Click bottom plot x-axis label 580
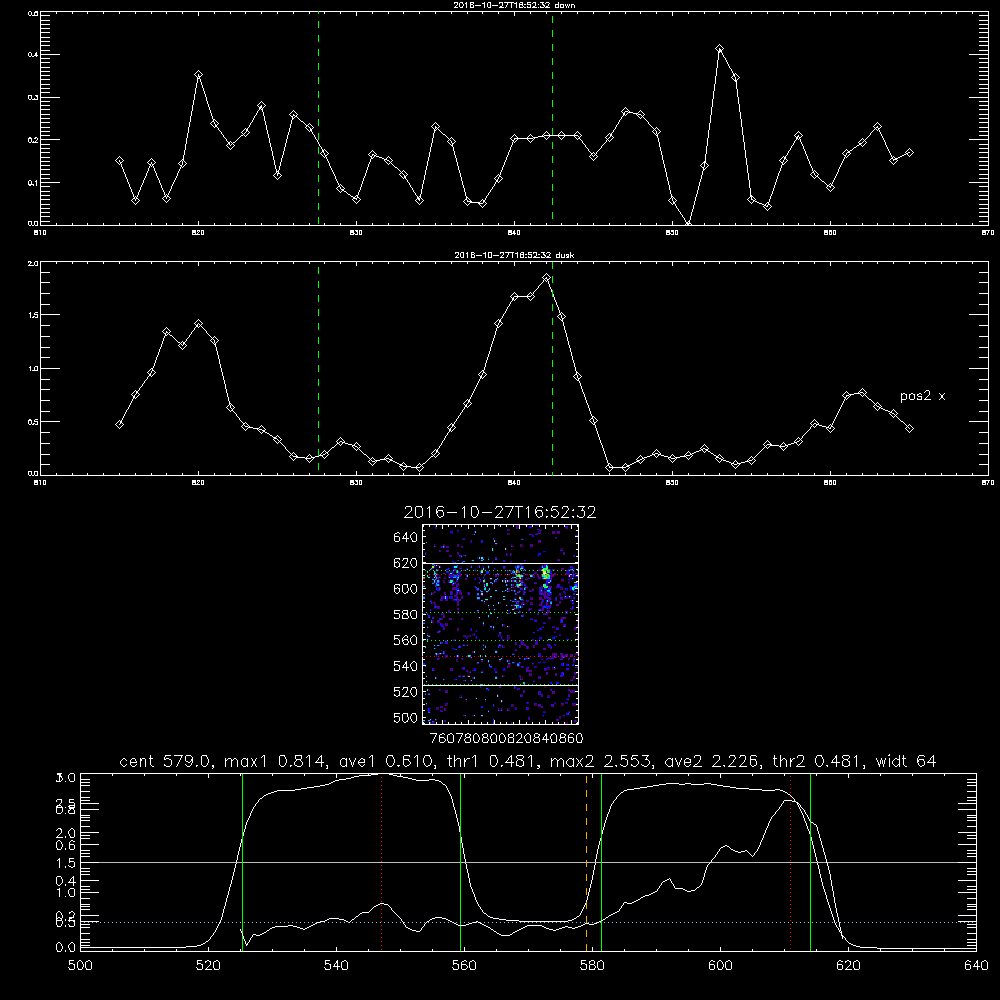 point(592,966)
